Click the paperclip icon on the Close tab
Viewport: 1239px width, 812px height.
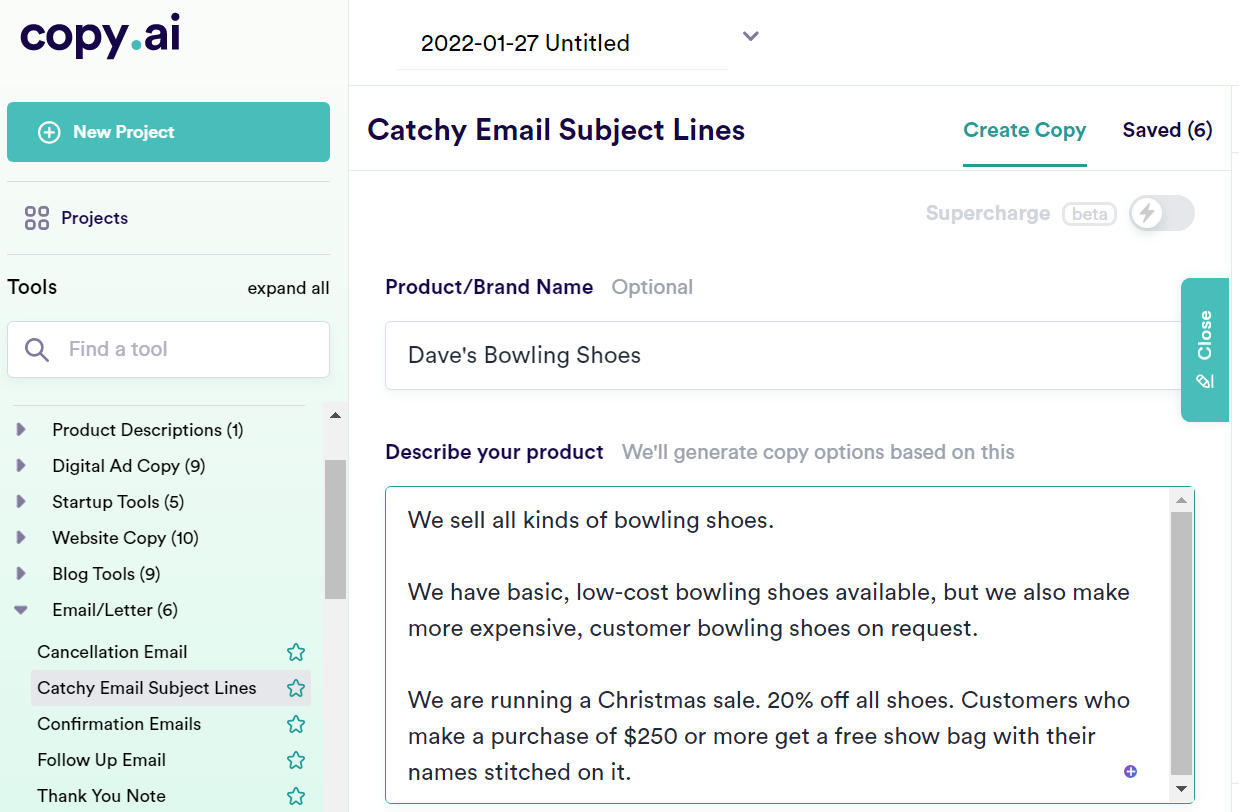click(x=1204, y=383)
